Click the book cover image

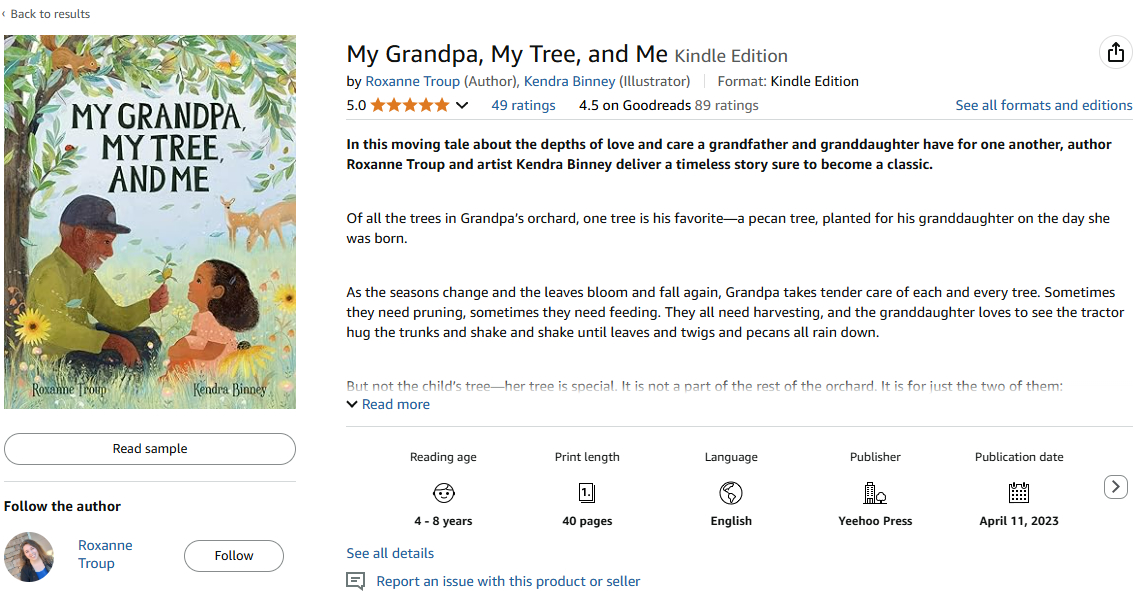coord(150,222)
